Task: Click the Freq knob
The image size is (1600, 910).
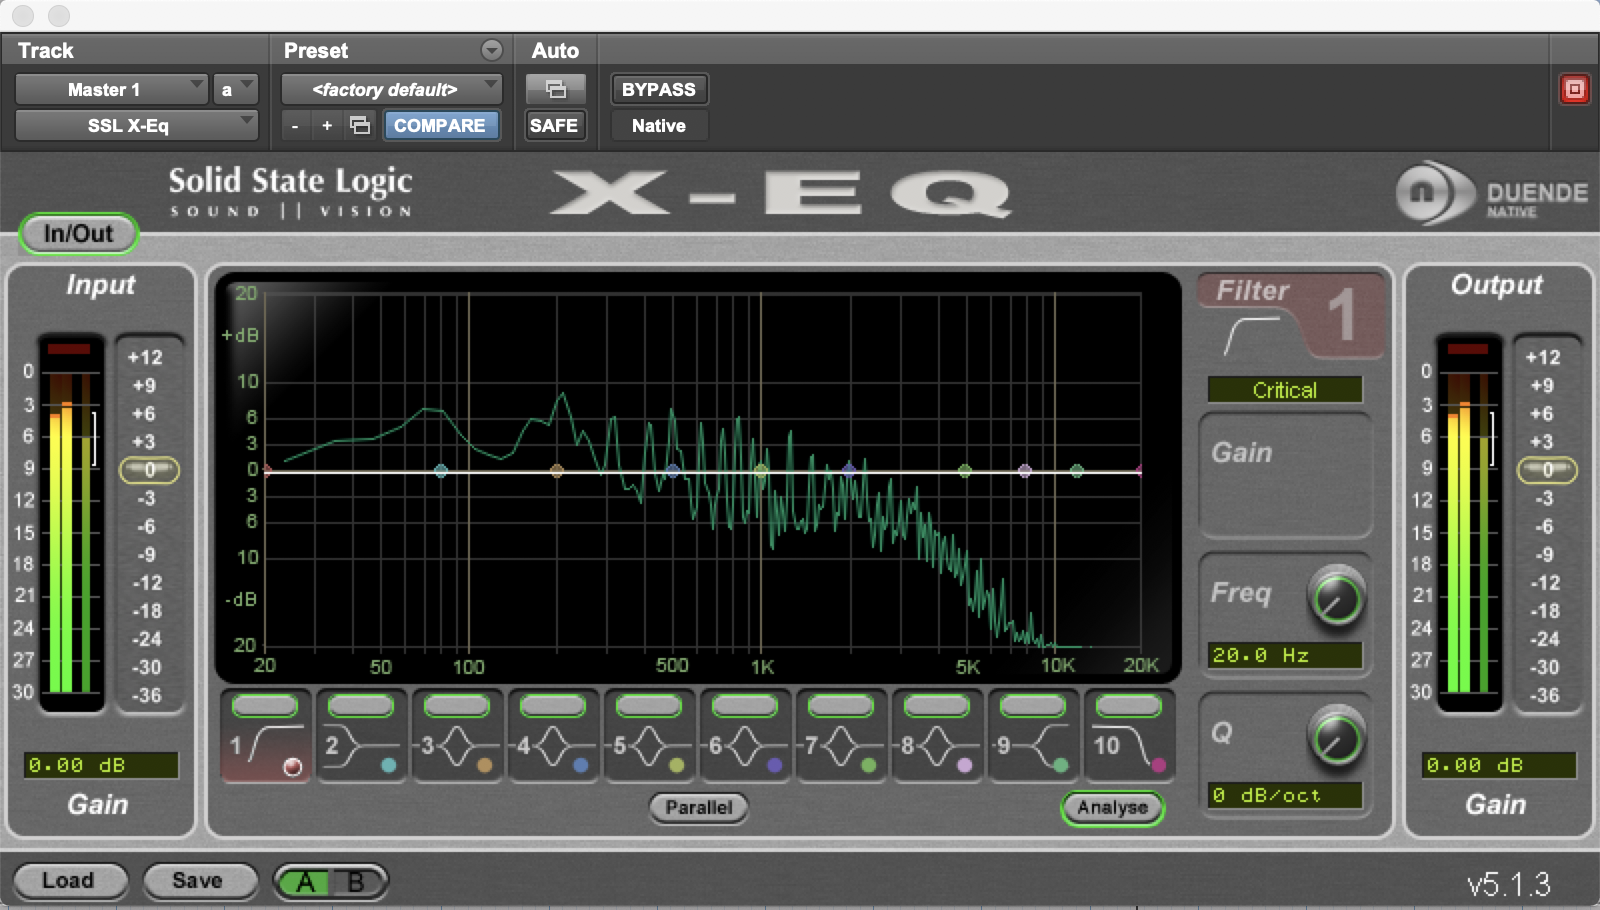Action: [x=1336, y=597]
